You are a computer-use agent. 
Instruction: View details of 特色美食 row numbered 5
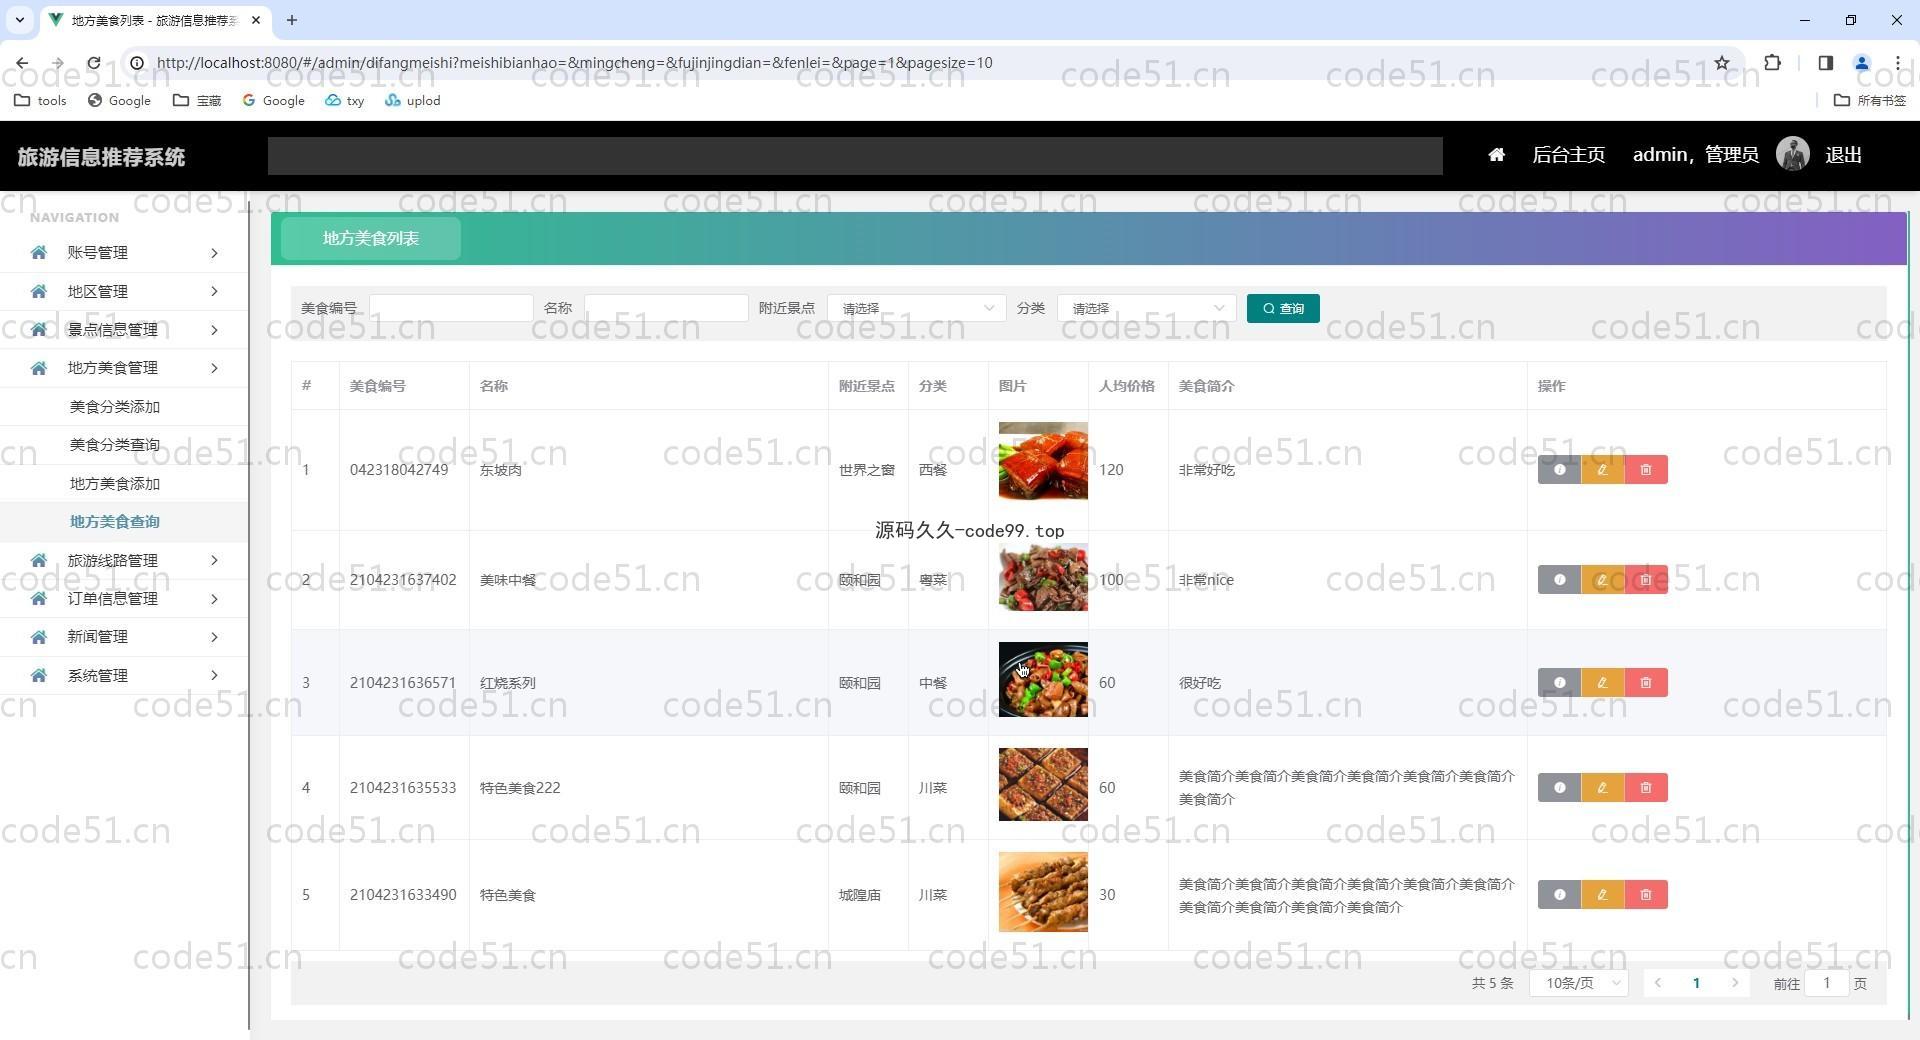pyautogui.click(x=1559, y=895)
